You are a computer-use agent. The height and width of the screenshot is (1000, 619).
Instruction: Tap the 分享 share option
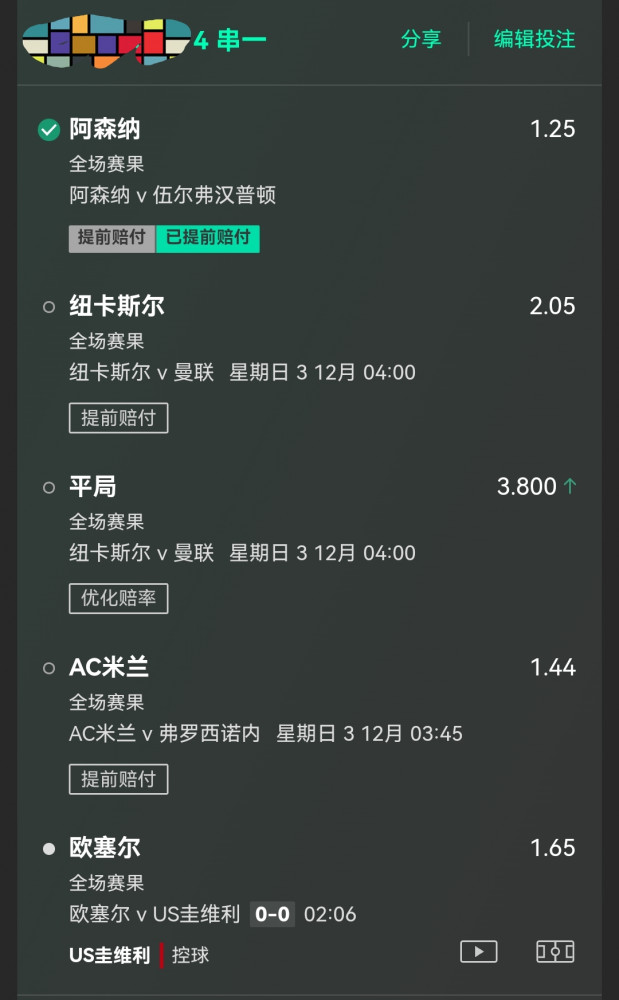click(x=421, y=39)
